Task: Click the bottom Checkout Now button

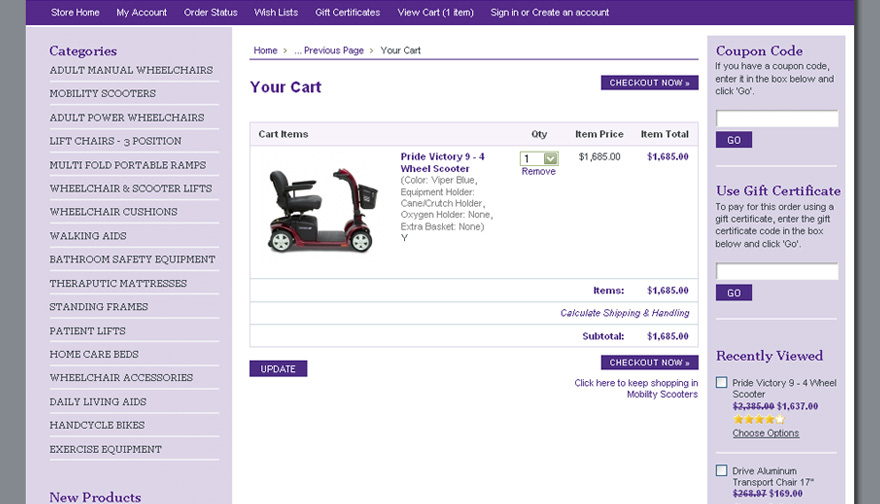Action: tap(649, 363)
